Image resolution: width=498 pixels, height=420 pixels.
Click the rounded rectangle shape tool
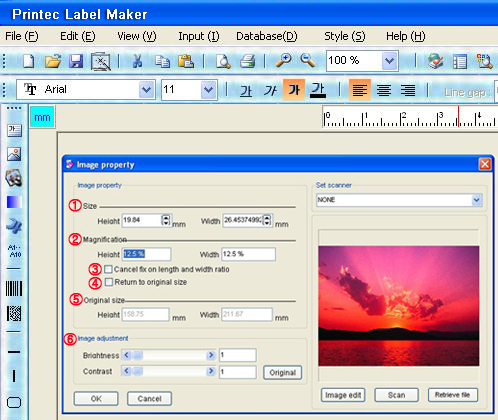click(x=14, y=402)
